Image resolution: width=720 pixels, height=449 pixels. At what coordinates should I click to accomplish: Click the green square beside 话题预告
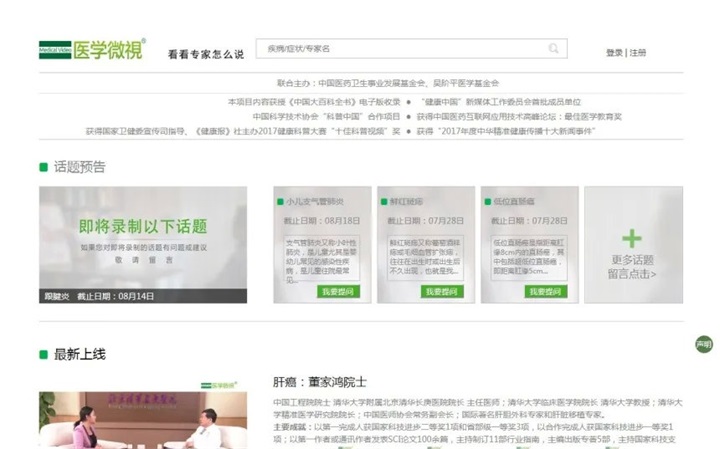43,167
